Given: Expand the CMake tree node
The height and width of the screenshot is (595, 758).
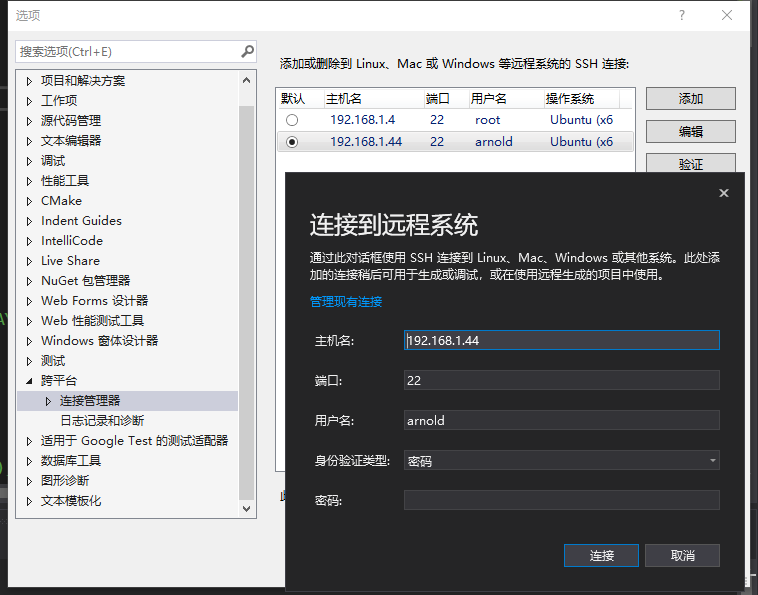Looking at the screenshot, I should pyautogui.click(x=29, y=201).
